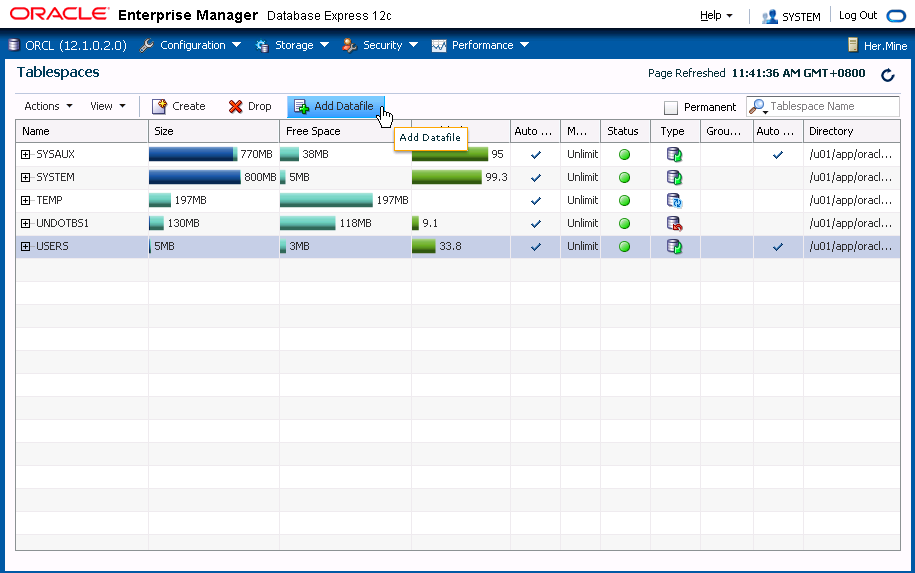Click the Oracle oval icon beside Log Out
The width and height of the screenshot is (915, 573).
pos(896,16)
